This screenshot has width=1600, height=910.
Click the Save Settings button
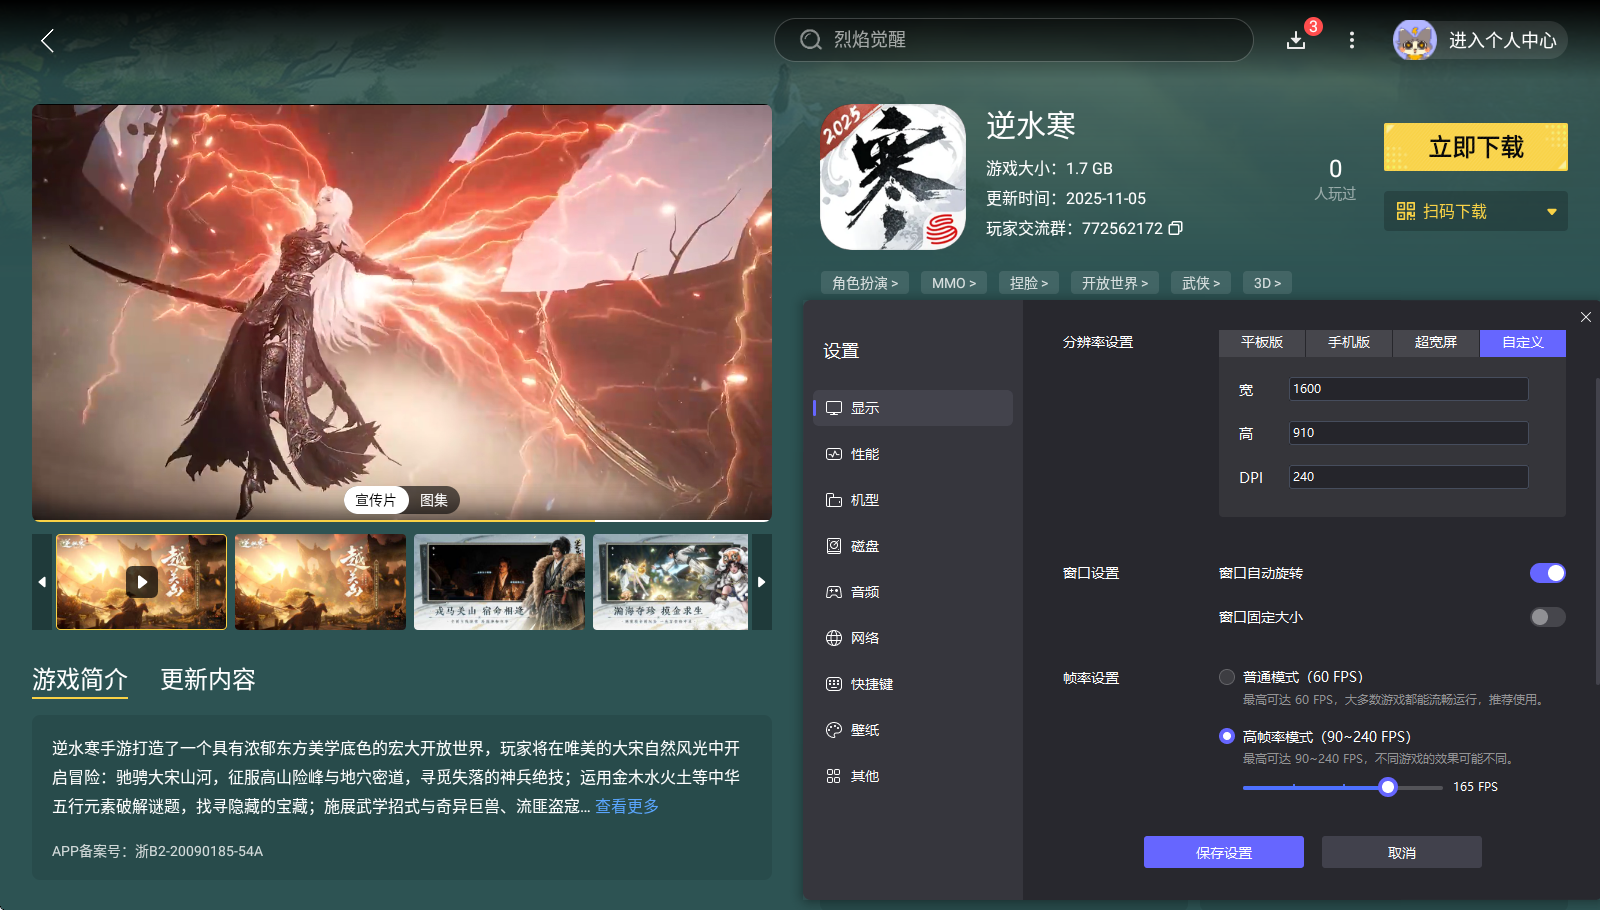pos(1223,852)
